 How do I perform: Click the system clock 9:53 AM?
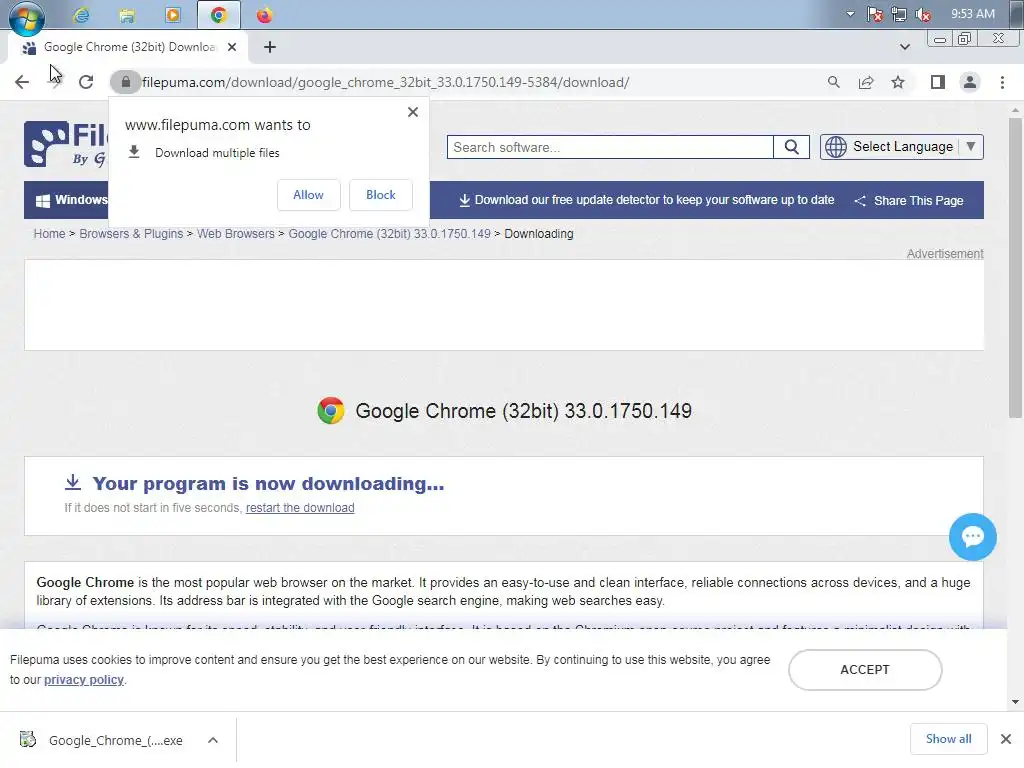point(972,14)
